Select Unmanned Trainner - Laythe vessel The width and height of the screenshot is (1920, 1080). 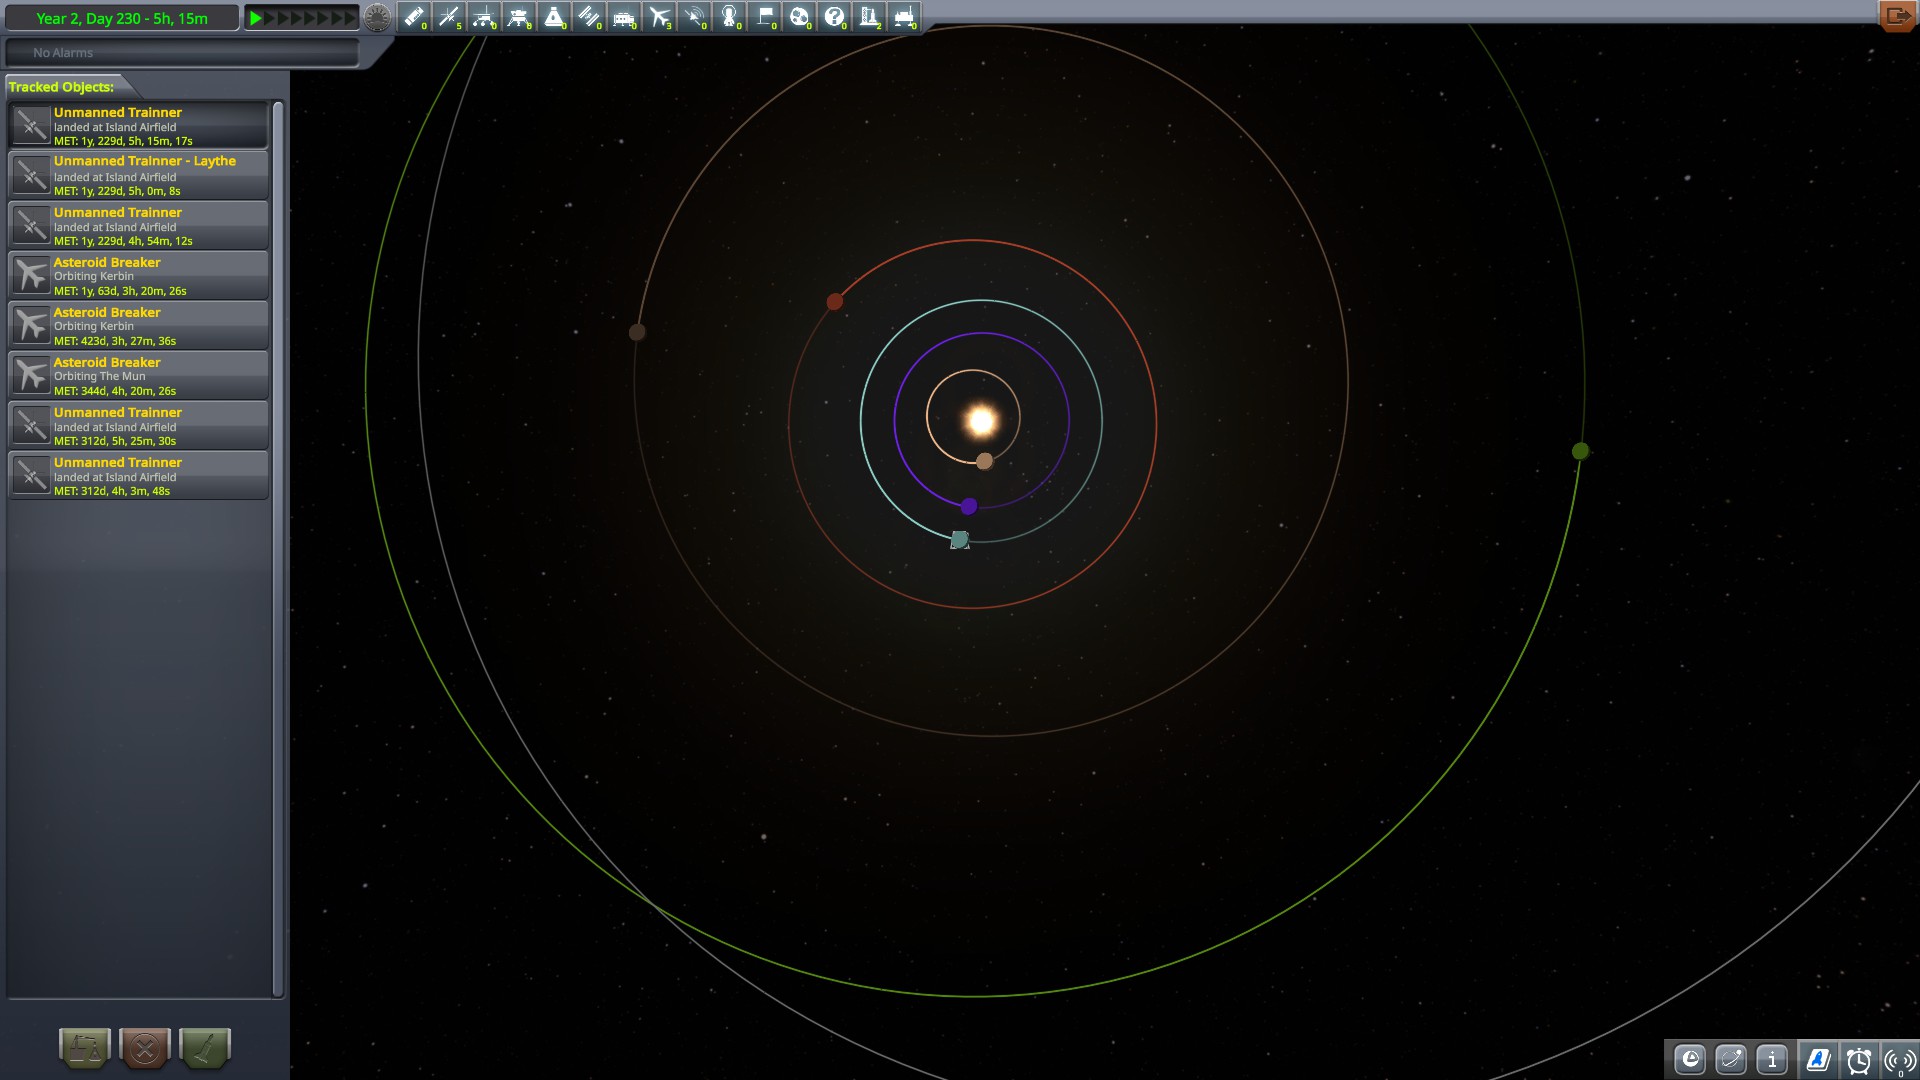[139, 175]
